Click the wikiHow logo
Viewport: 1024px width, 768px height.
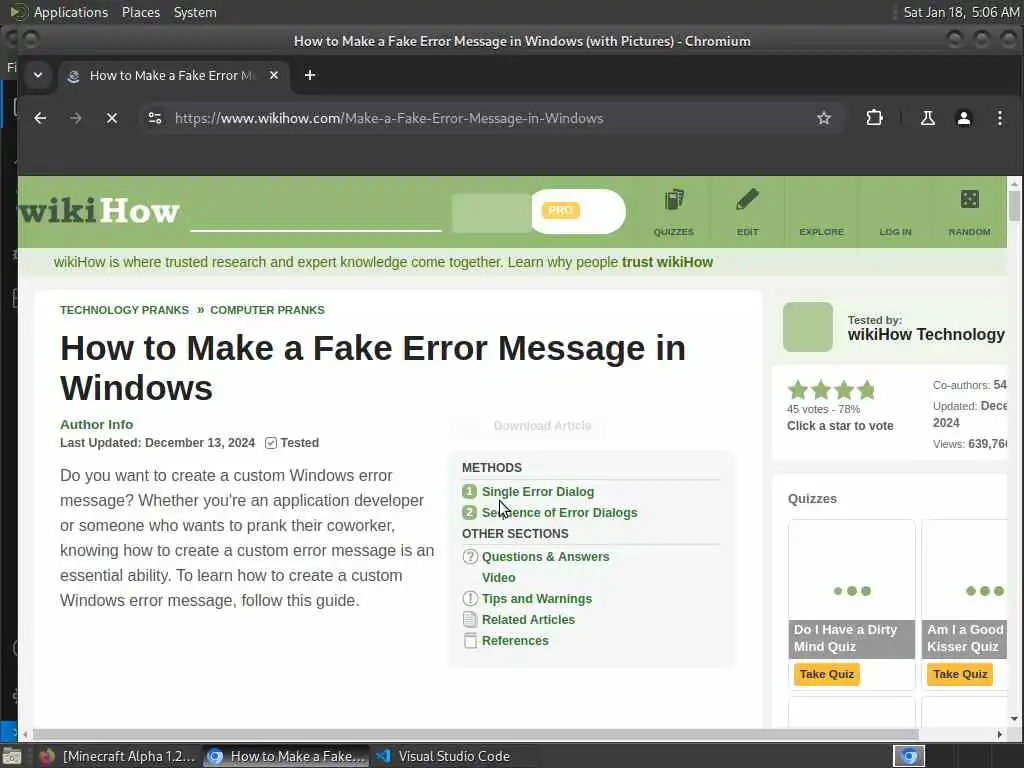click(99, 211)
